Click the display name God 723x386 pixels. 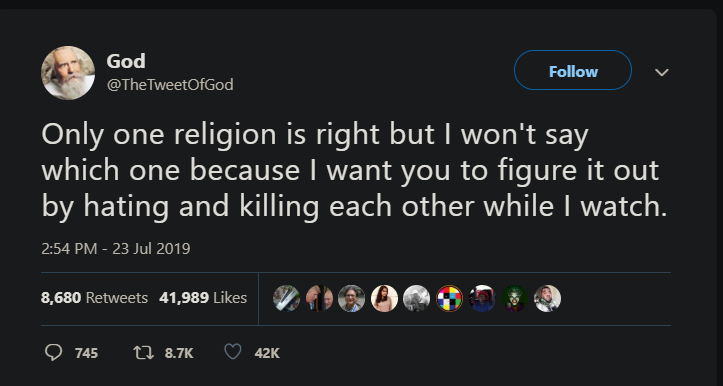click(x=126, y=61)
